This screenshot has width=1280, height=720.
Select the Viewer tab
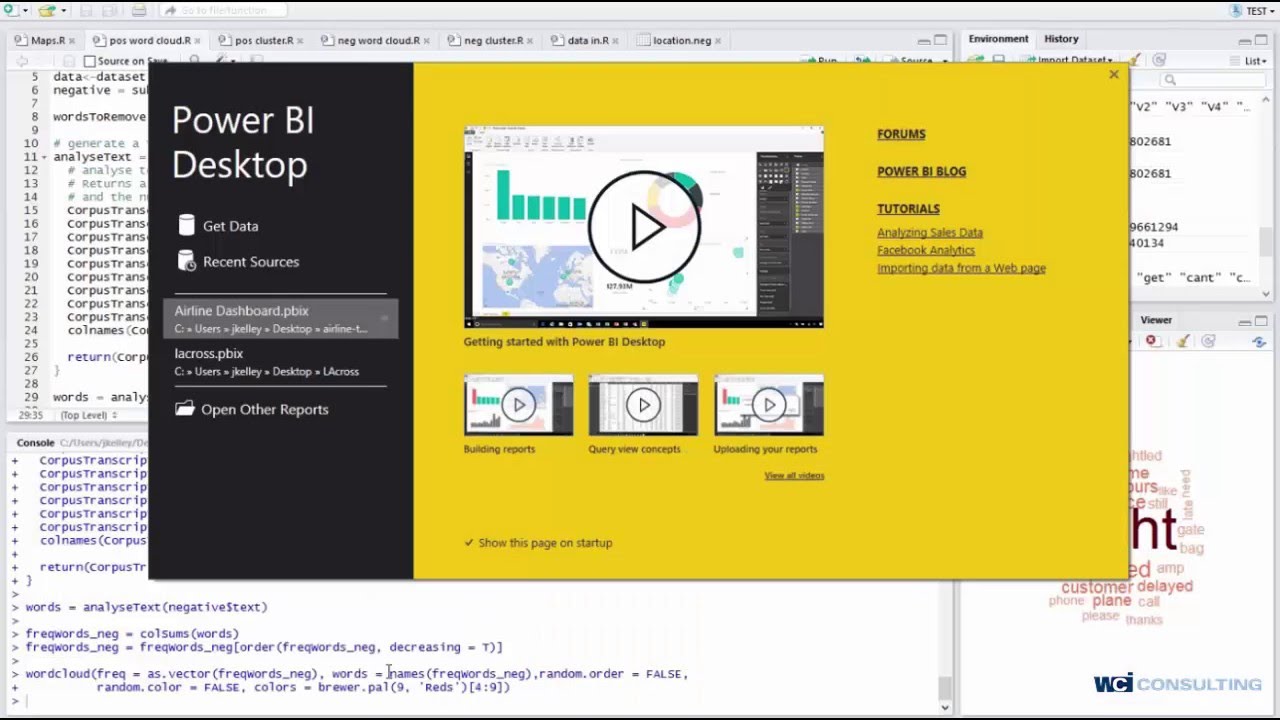1156,320
